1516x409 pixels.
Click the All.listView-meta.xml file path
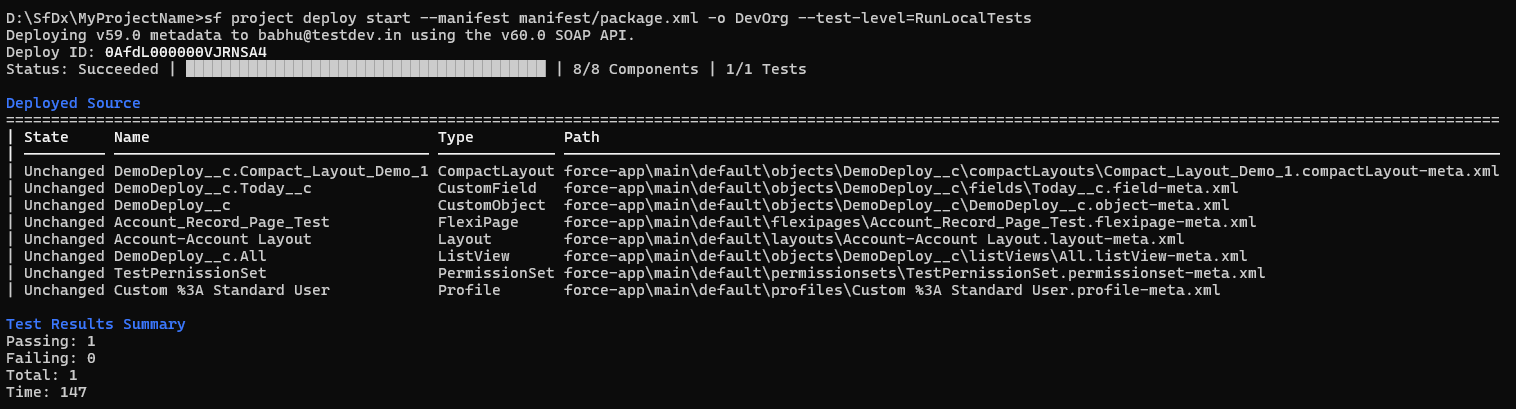[x=906, y=256]
